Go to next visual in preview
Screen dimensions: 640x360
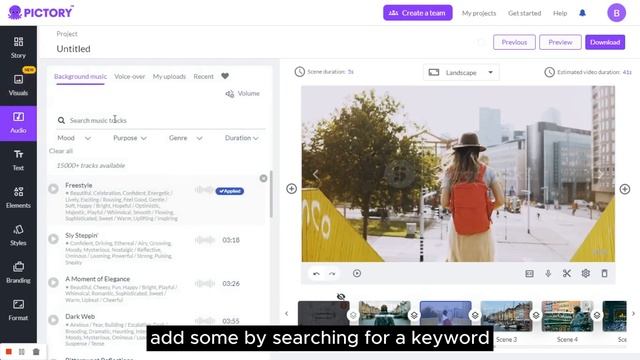[601, 174]
